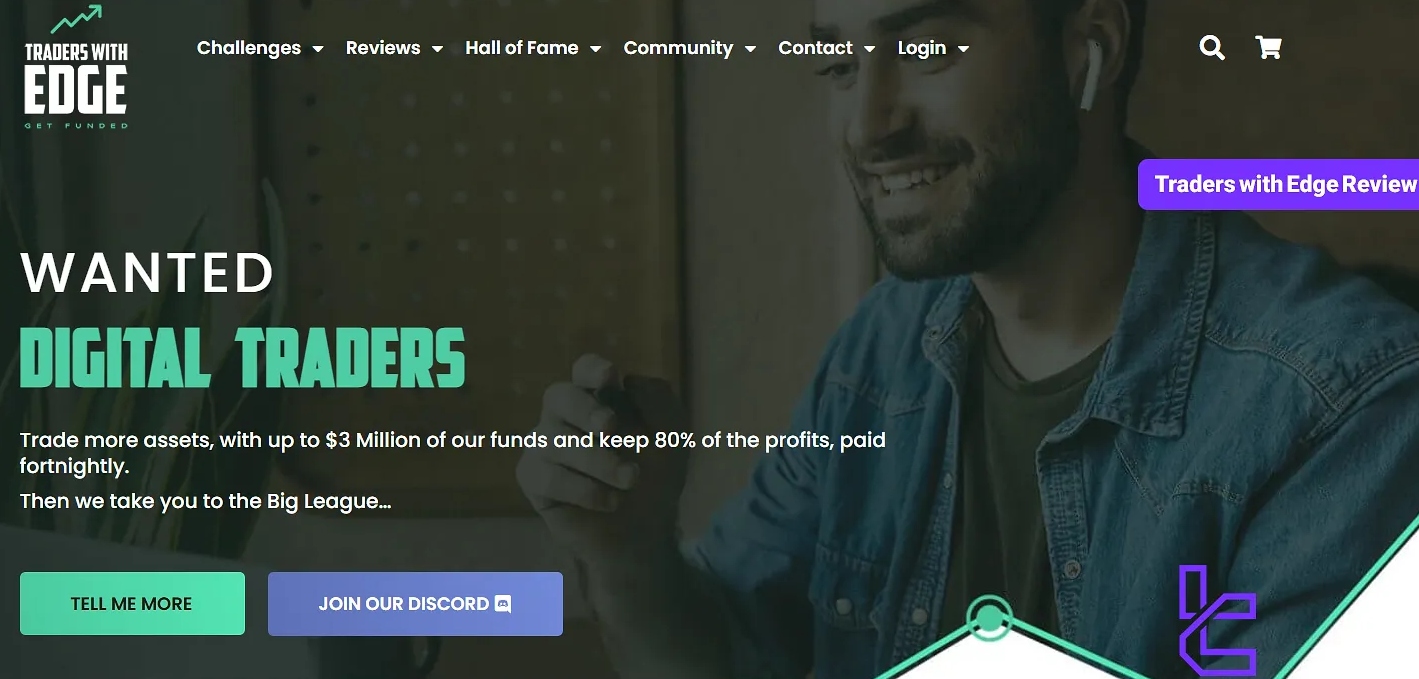The height and width of the screenshot is (679, 1419).
Task: Click the purple logo mark at bottom right
Action: click(1217, 621)
